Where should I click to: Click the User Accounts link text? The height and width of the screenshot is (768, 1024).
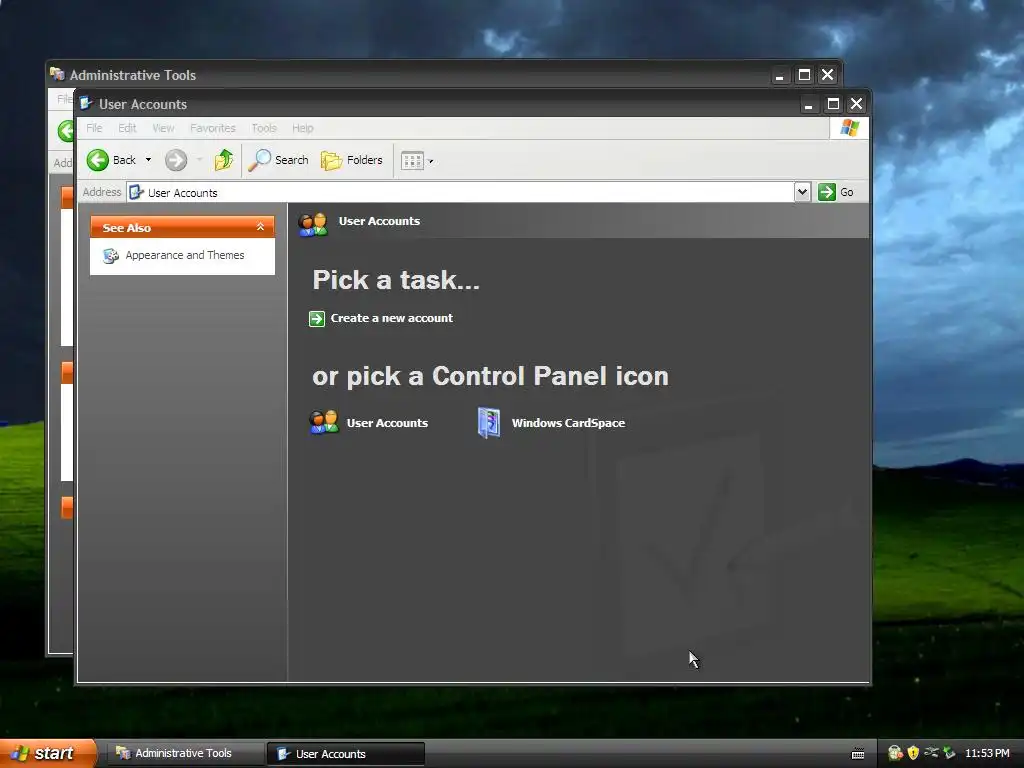pyautogui.click(x=387, y=423)
